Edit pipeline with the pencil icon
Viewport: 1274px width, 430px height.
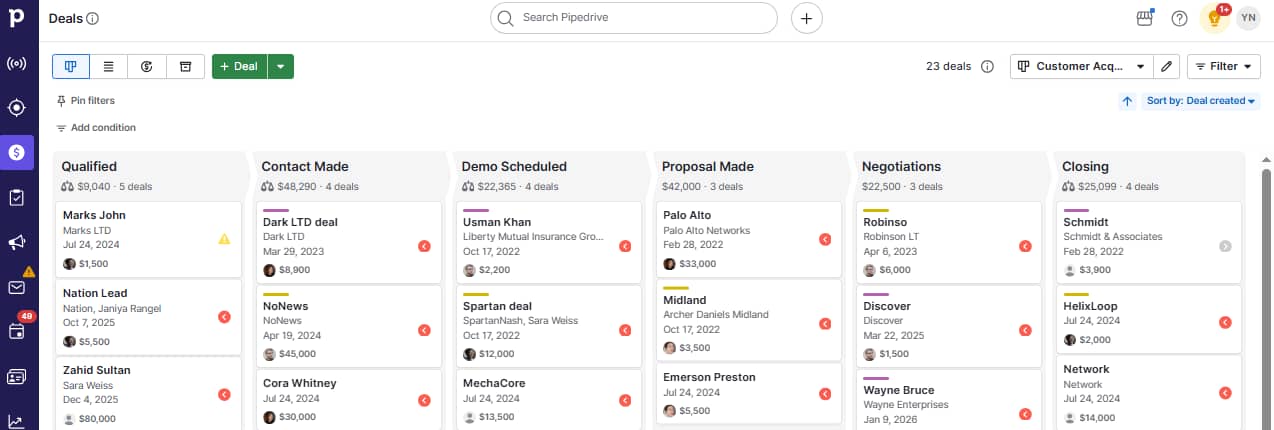tap(1166, 66)
